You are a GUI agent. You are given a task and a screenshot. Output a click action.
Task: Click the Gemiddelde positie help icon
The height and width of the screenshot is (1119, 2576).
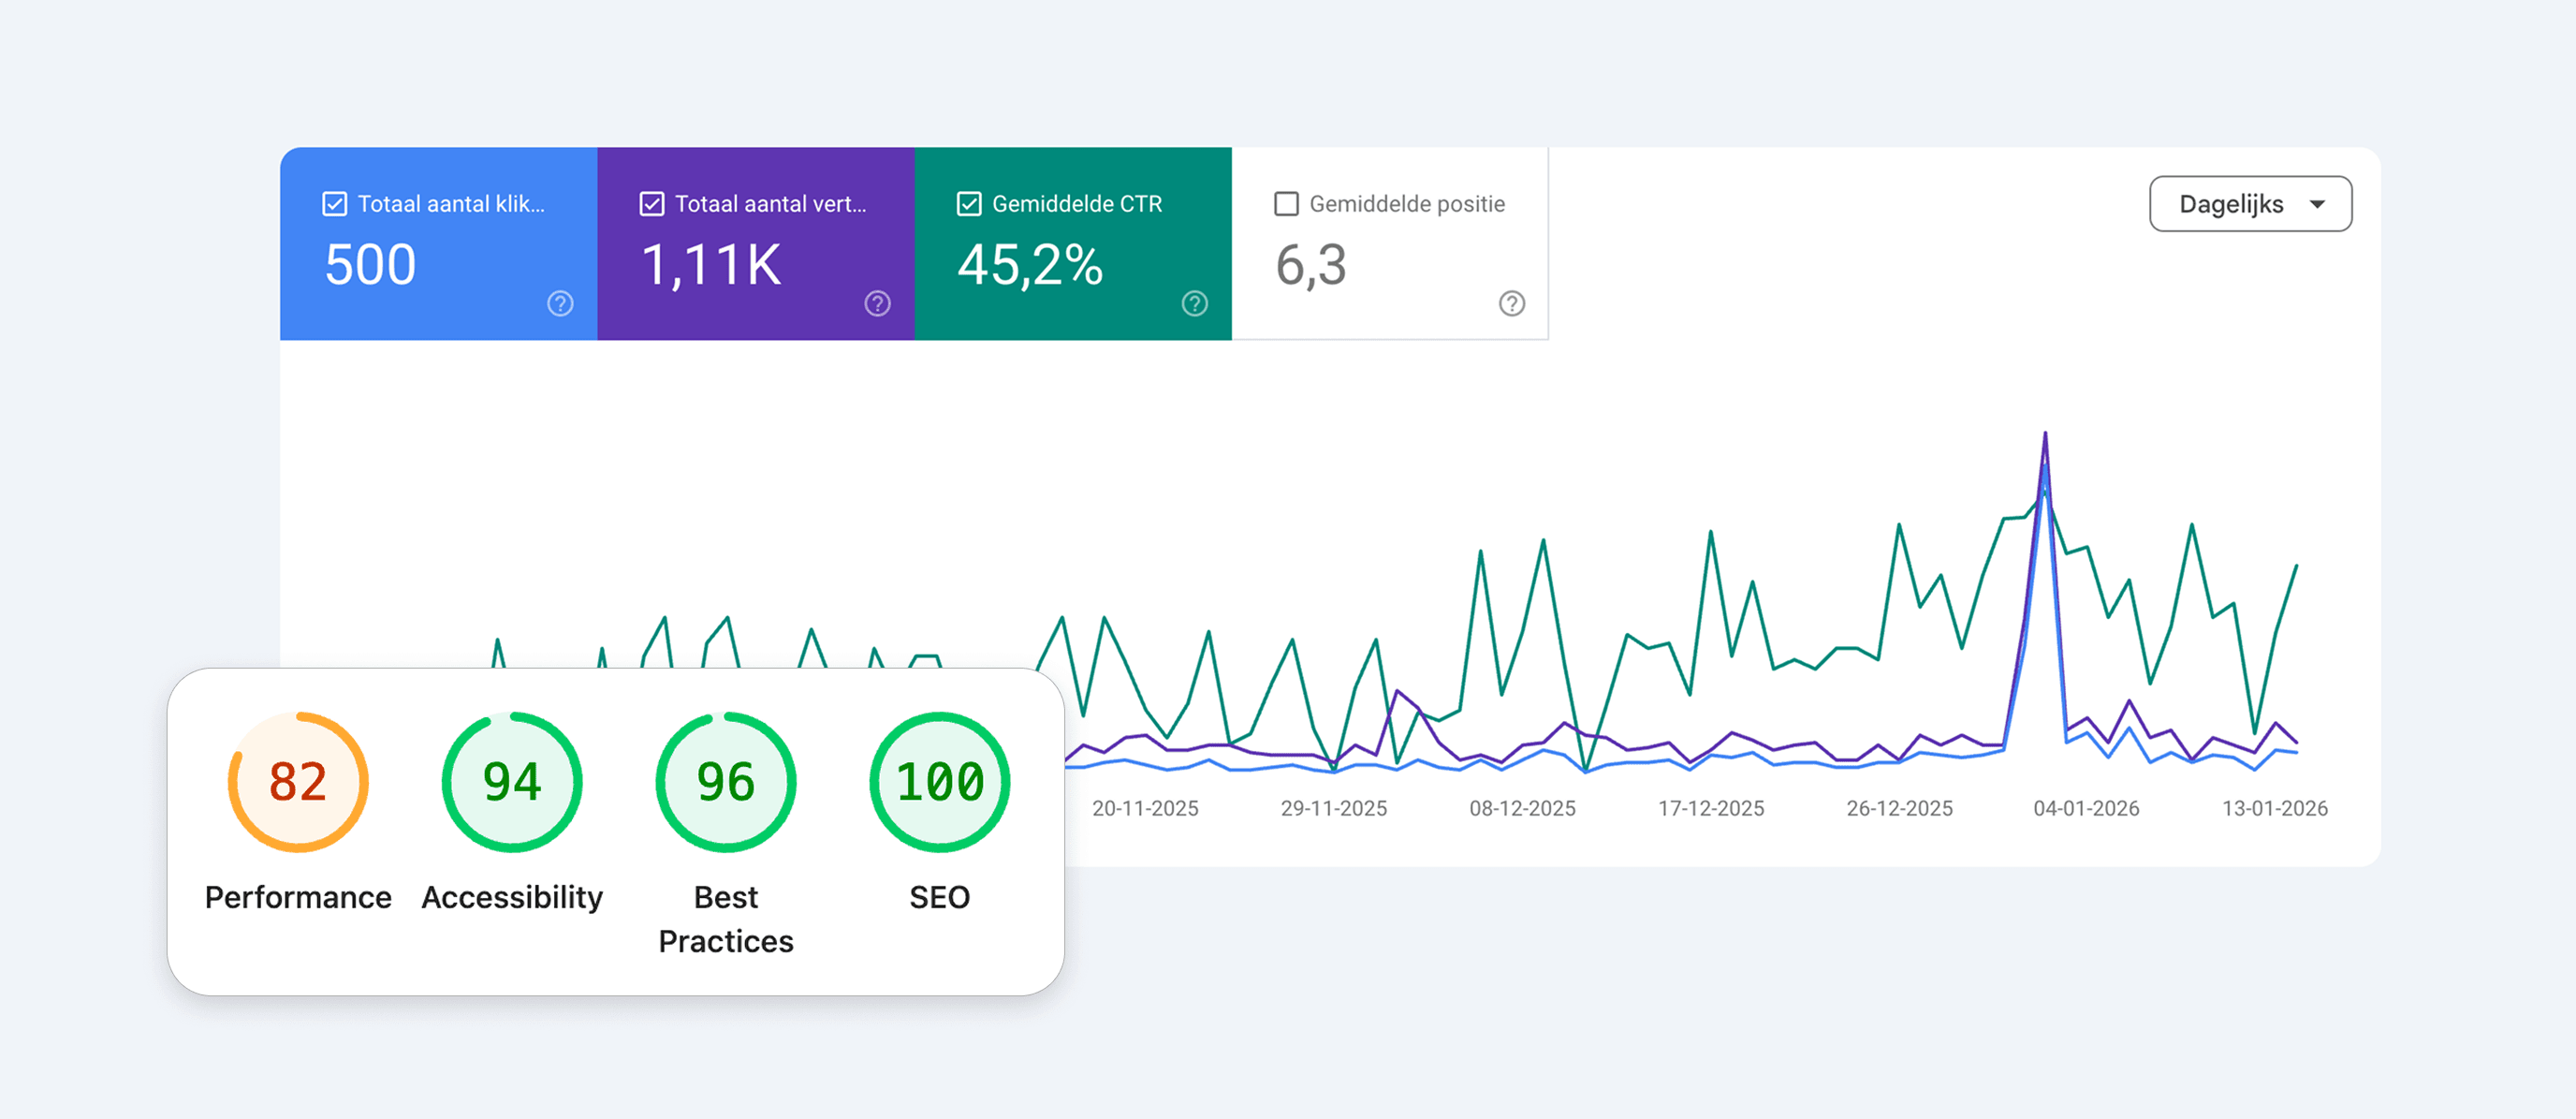coord(1512,304)
